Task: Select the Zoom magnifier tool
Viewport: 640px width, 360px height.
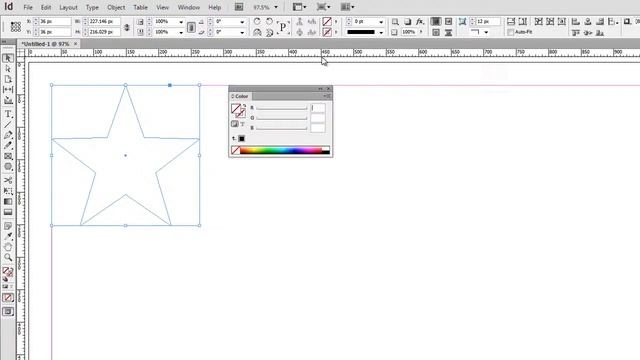Action: (8, 257)
